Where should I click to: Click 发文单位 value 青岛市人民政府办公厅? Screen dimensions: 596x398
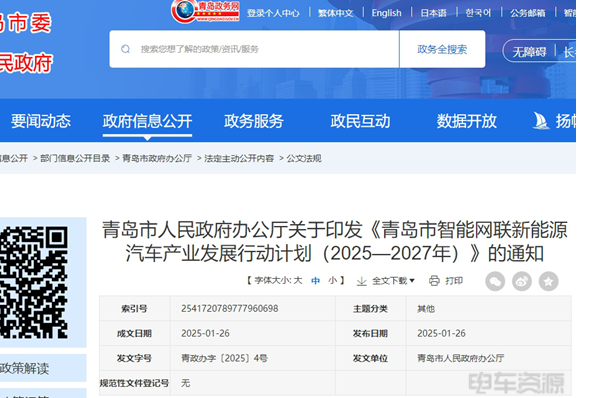pos(461,358)
